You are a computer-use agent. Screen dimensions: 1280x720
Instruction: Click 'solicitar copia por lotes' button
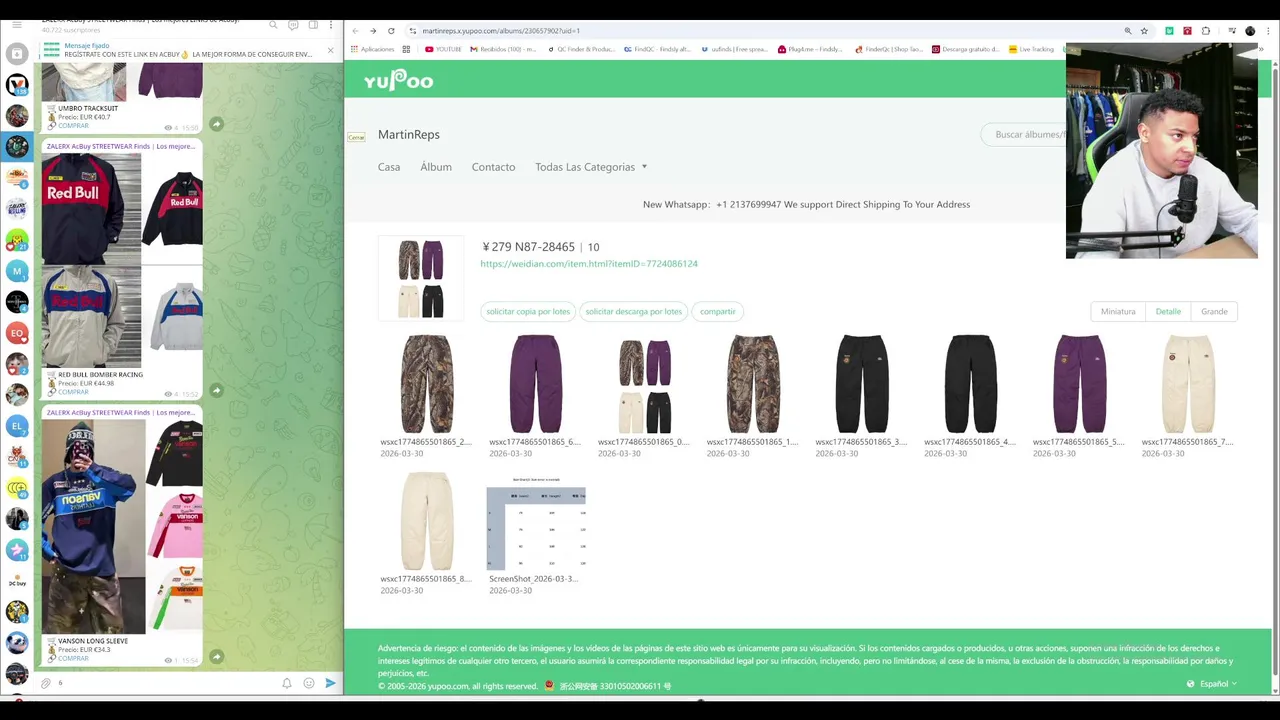528,311
